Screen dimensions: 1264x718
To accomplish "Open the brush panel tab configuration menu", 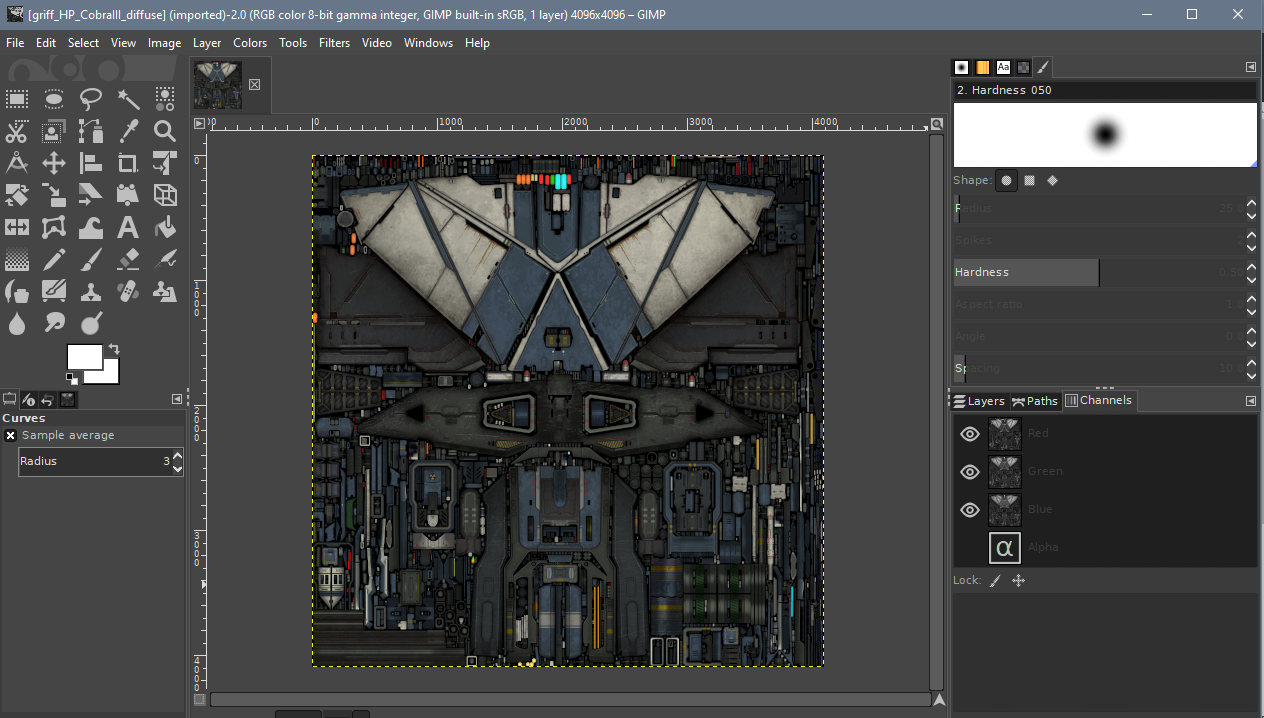I will [x=1250, y=67].
